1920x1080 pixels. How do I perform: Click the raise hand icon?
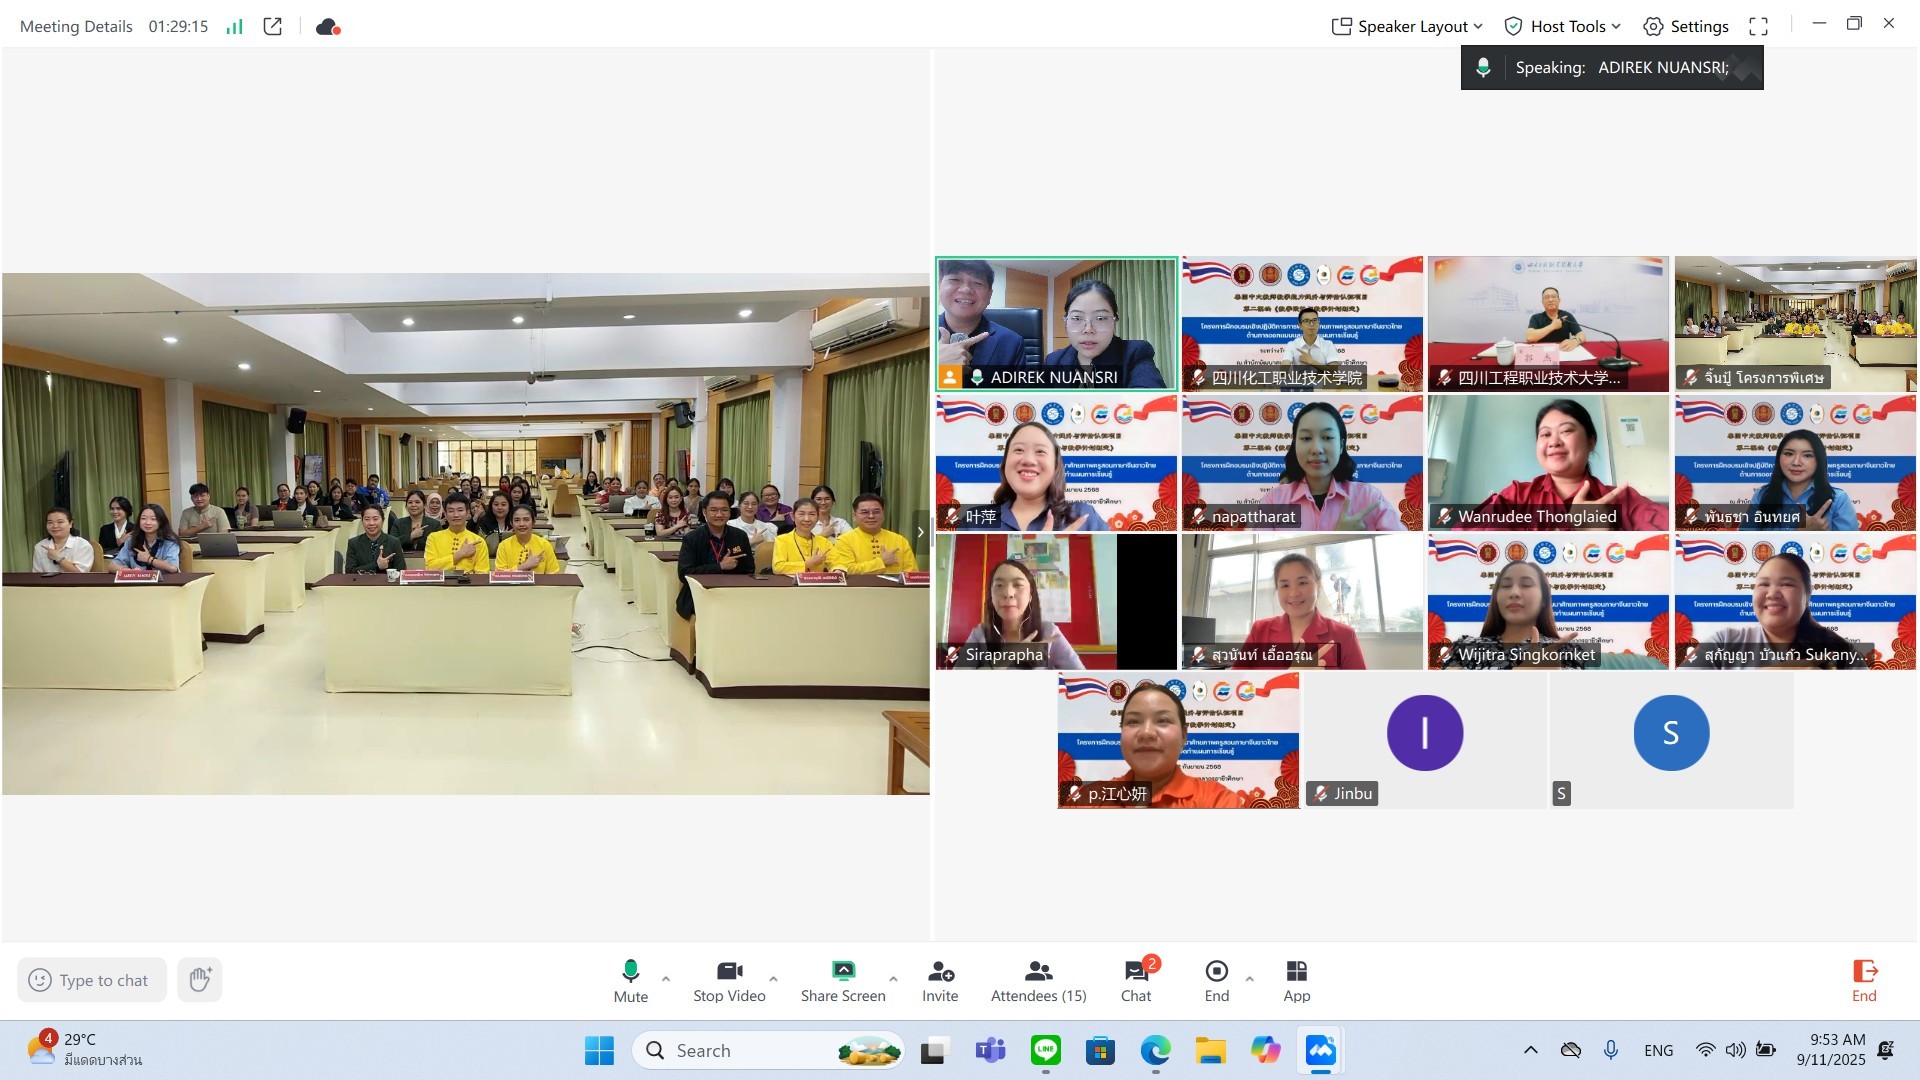(x=200, y=980)
